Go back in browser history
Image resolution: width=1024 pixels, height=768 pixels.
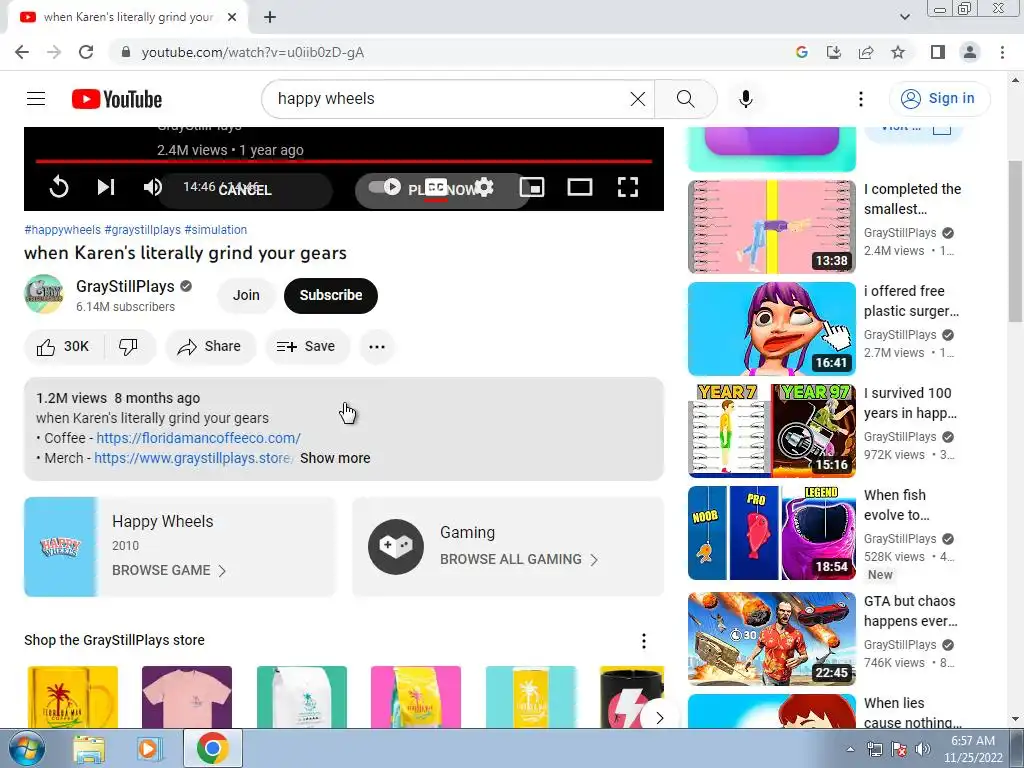point(22,52)
